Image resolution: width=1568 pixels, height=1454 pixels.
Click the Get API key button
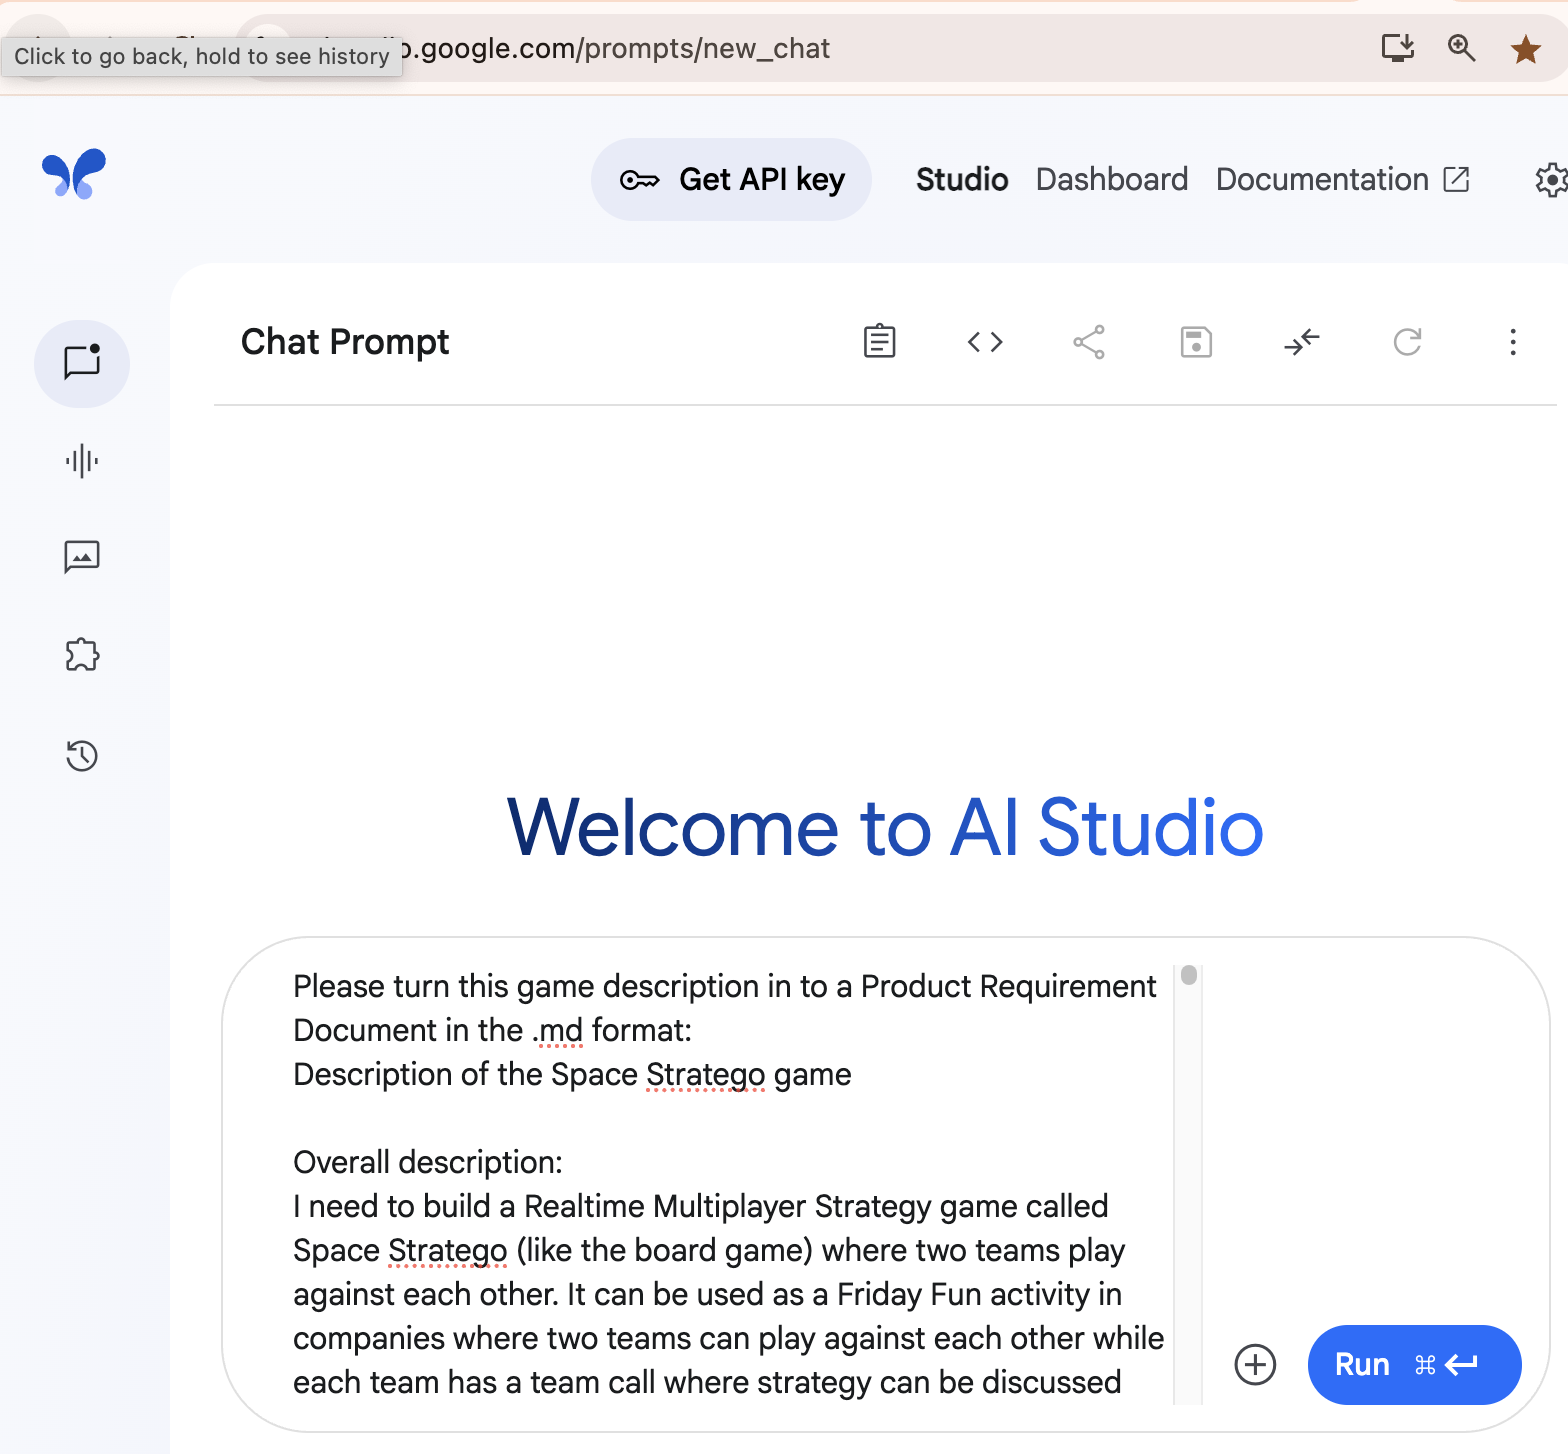[x=731, y=179]
